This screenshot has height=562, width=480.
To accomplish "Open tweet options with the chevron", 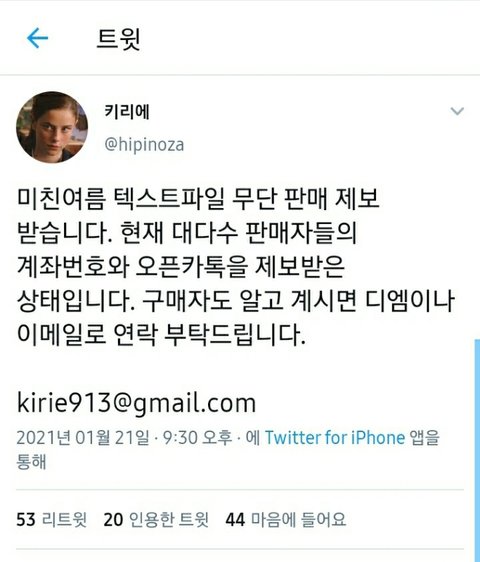I will click(457, 111).
